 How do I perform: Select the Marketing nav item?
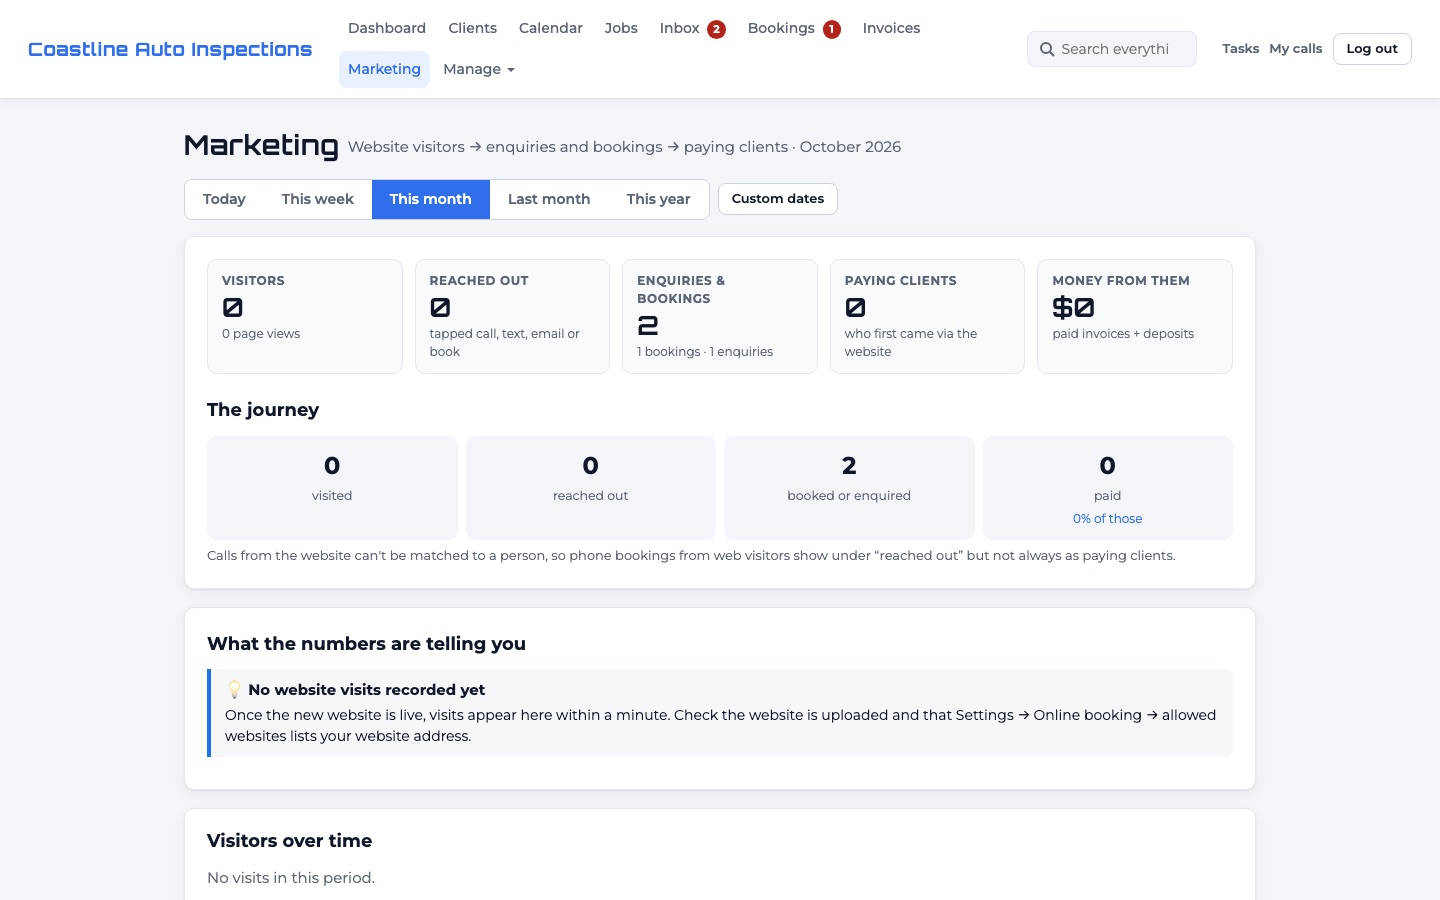pyautogui.click(x=384, y=69)
